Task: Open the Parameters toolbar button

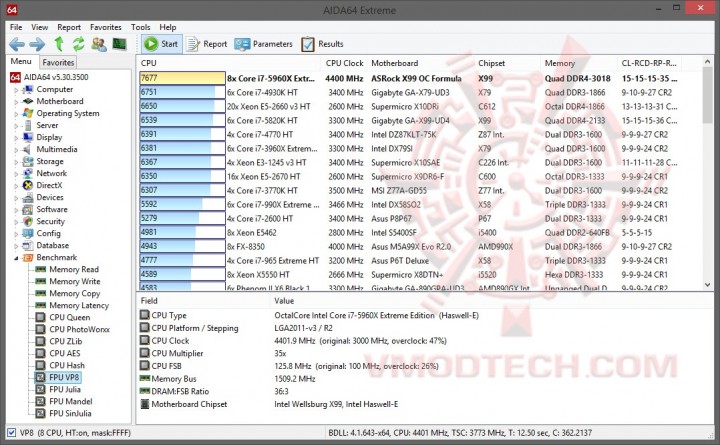Action: coord(264,44)
